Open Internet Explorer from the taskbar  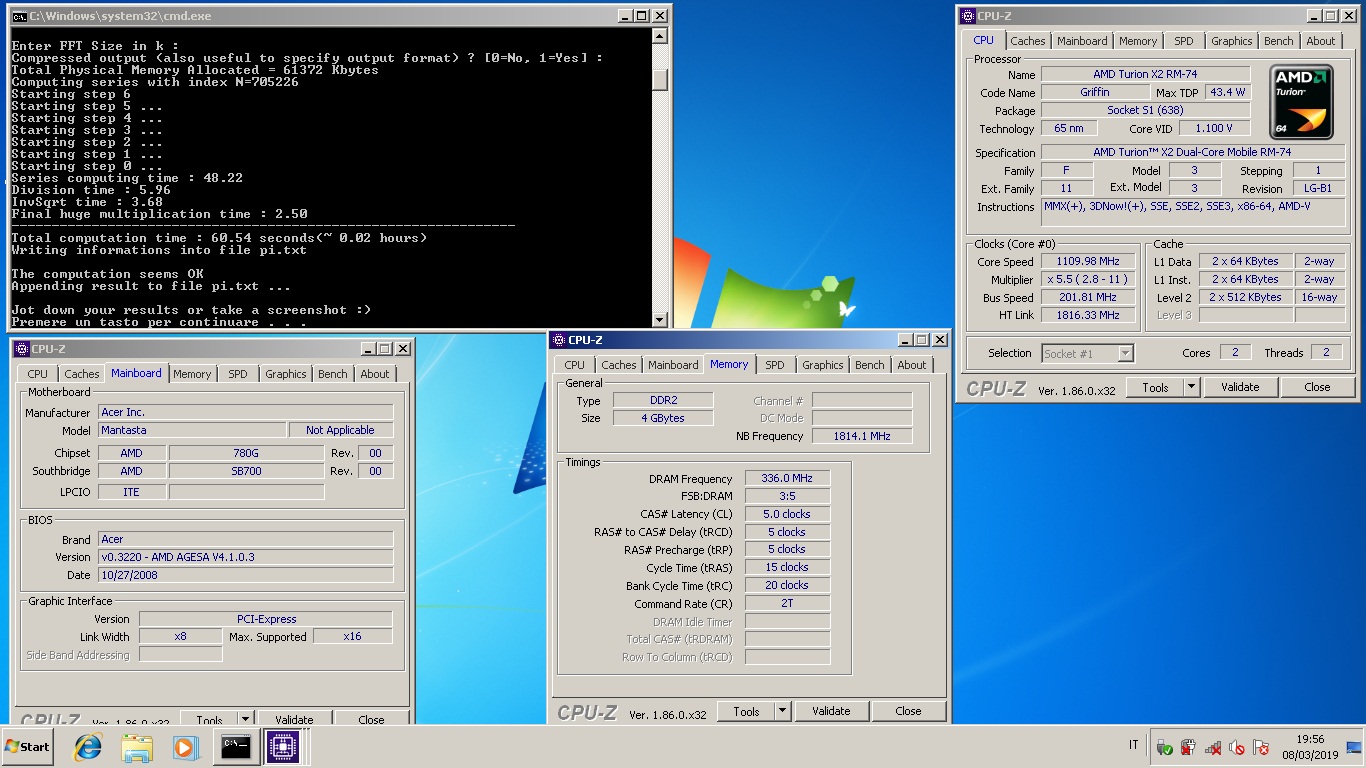[88, 746]
